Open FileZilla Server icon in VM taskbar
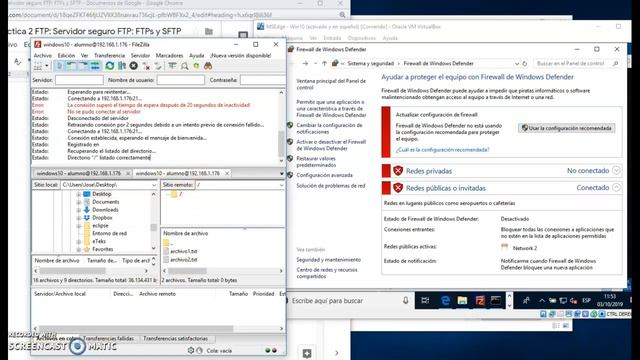Screen dimensions: 640x360 [x=480, y=301]
